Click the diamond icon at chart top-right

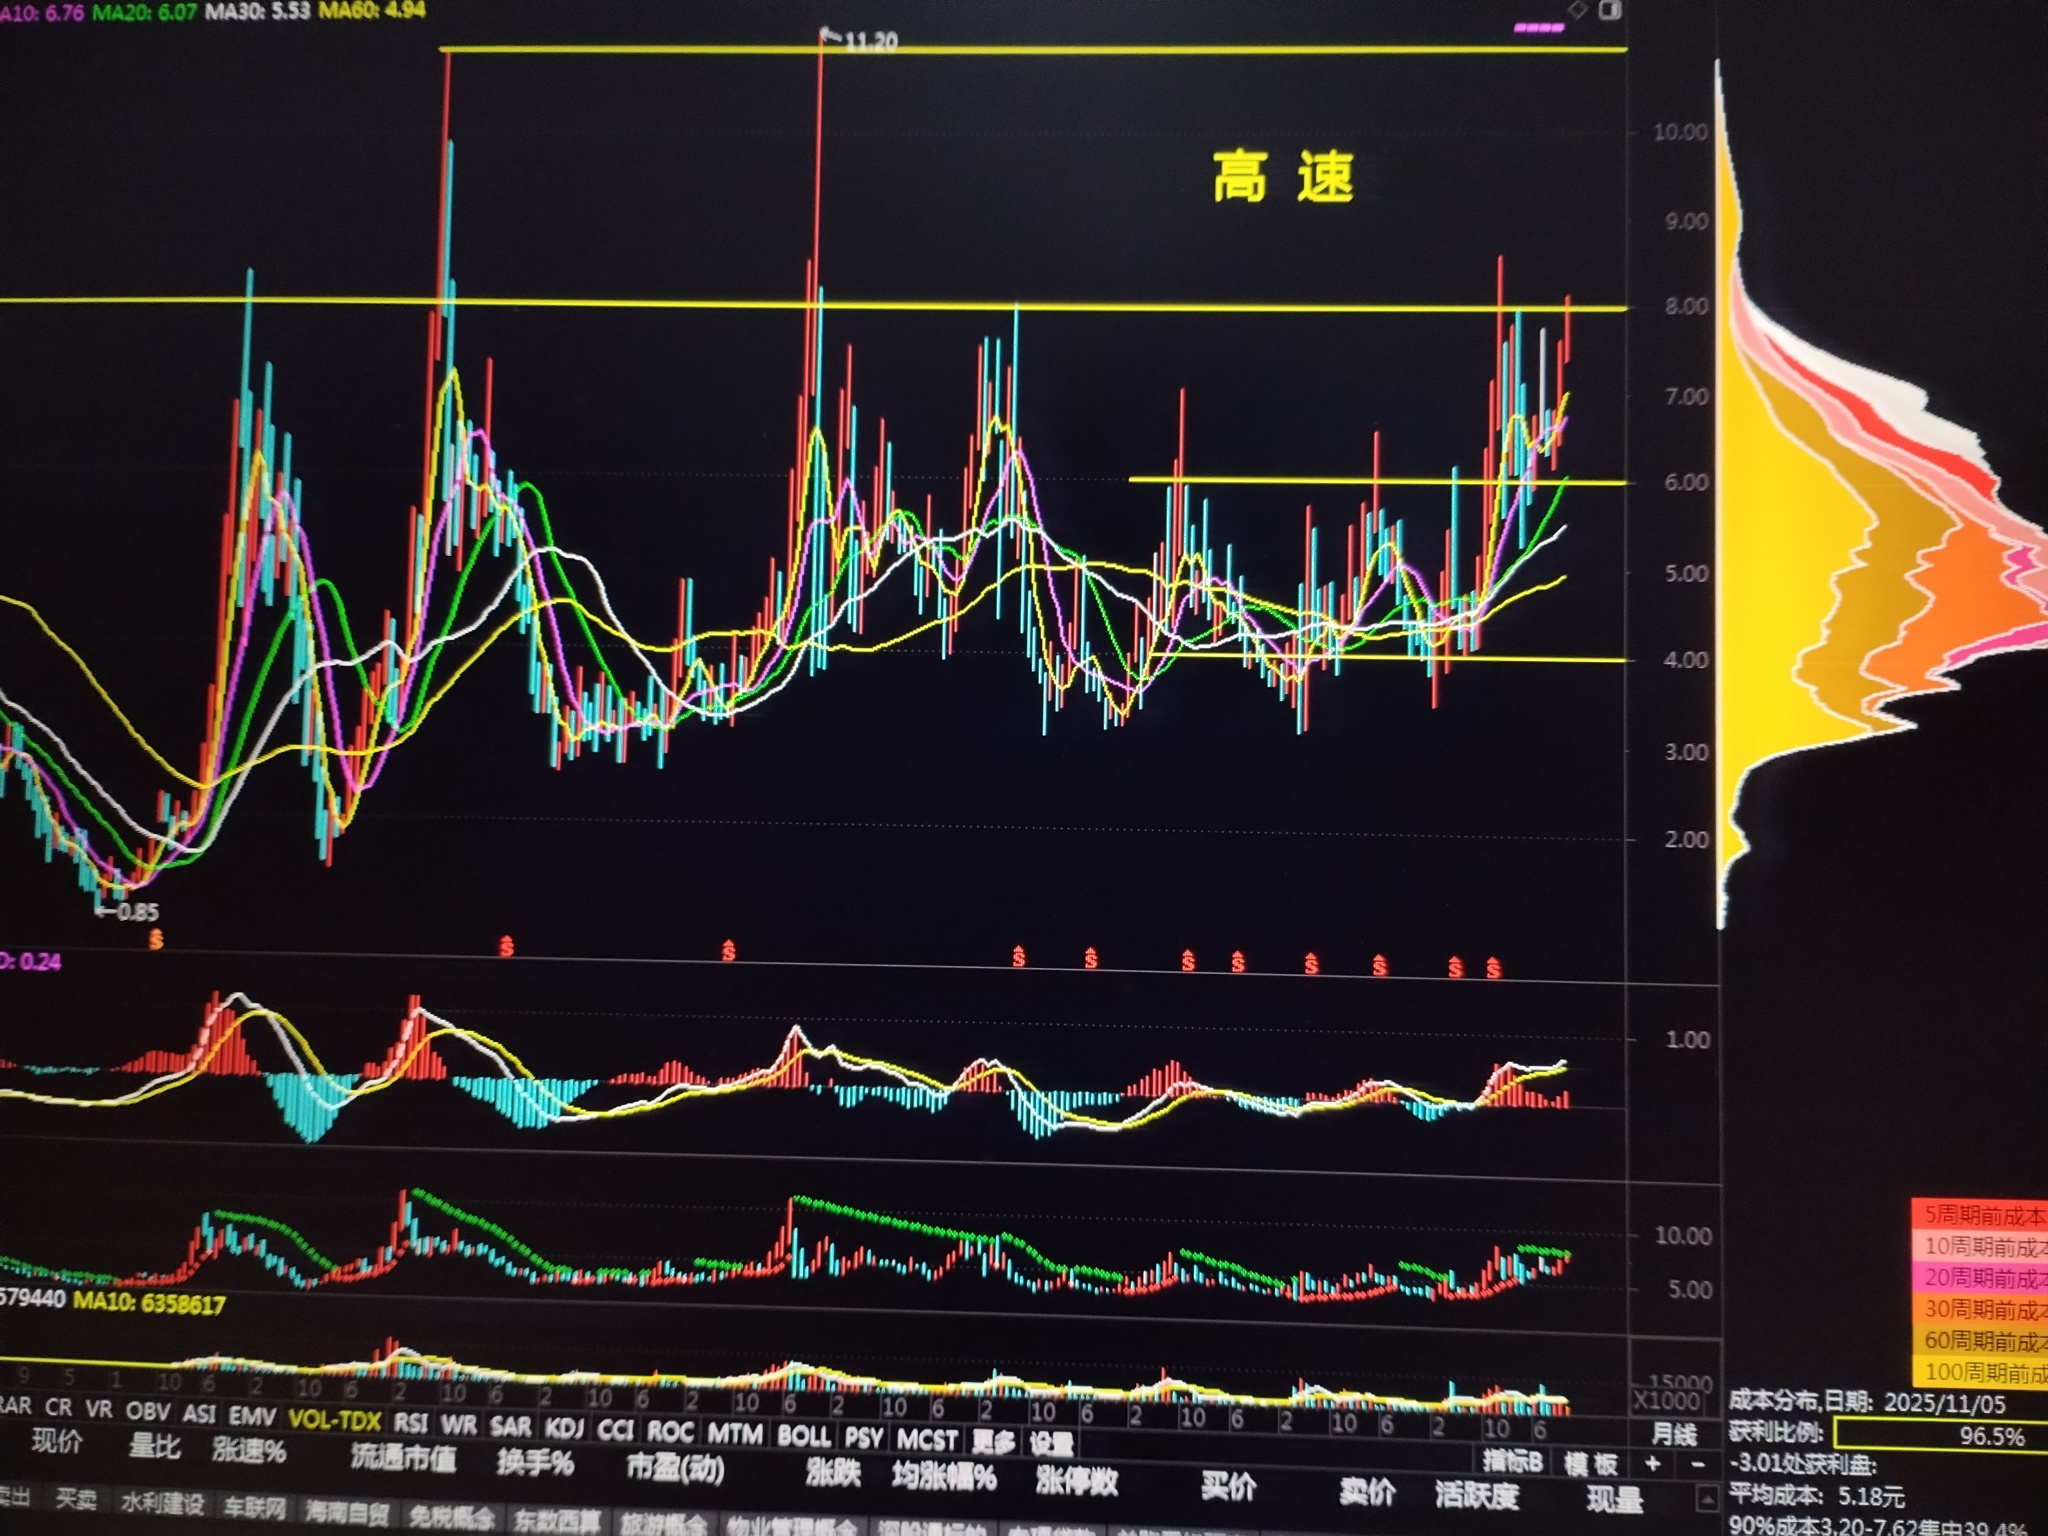(x=1577, y=10)
